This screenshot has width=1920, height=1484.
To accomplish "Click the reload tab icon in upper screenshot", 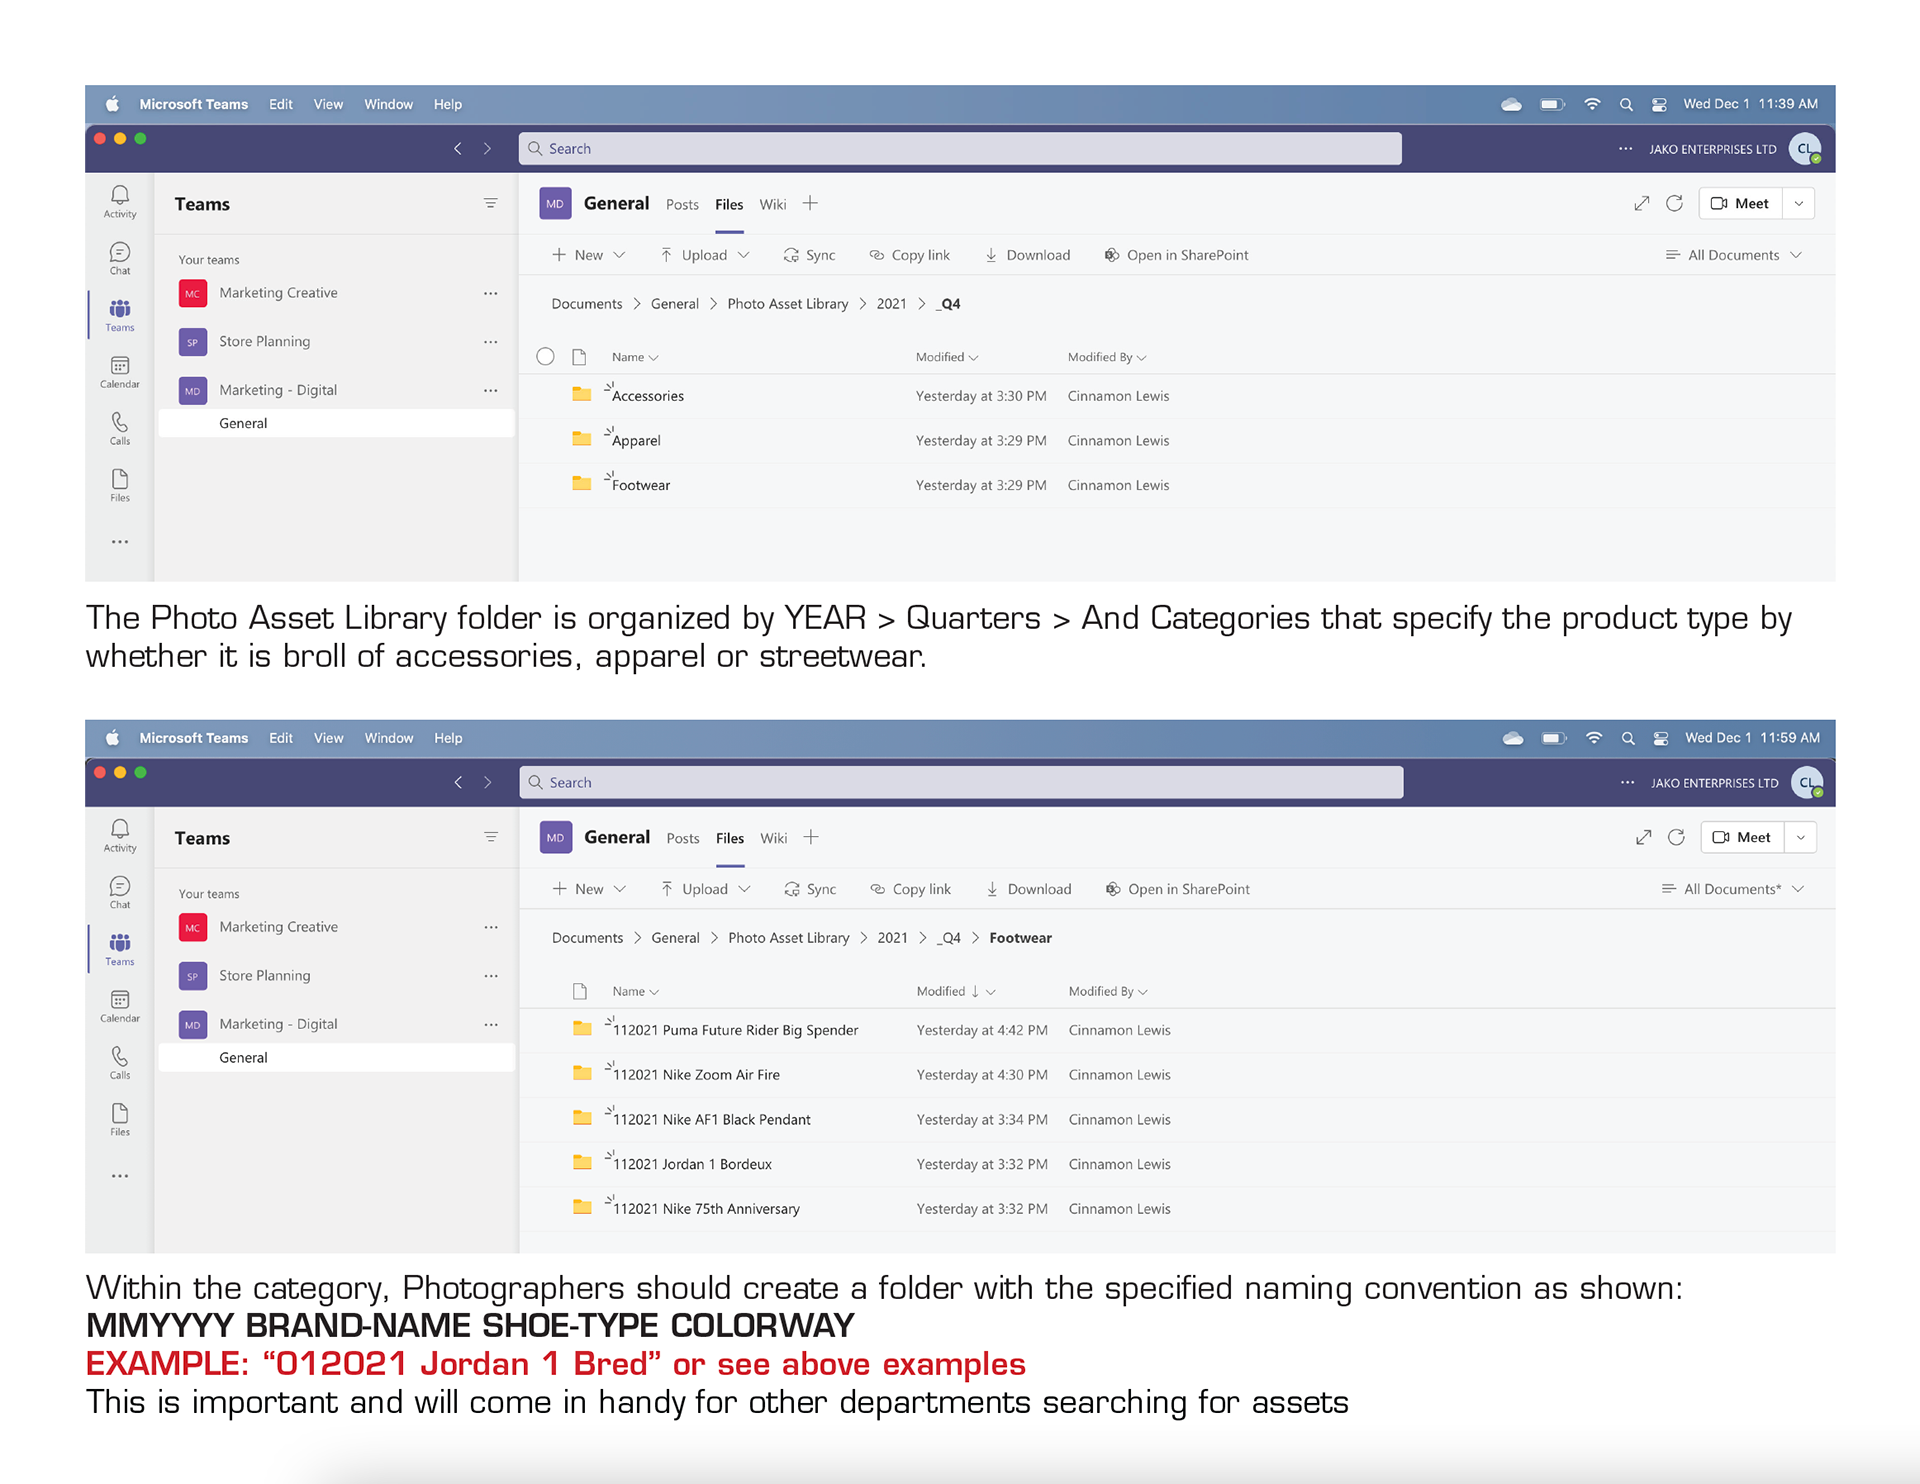I will (1675, 203).
